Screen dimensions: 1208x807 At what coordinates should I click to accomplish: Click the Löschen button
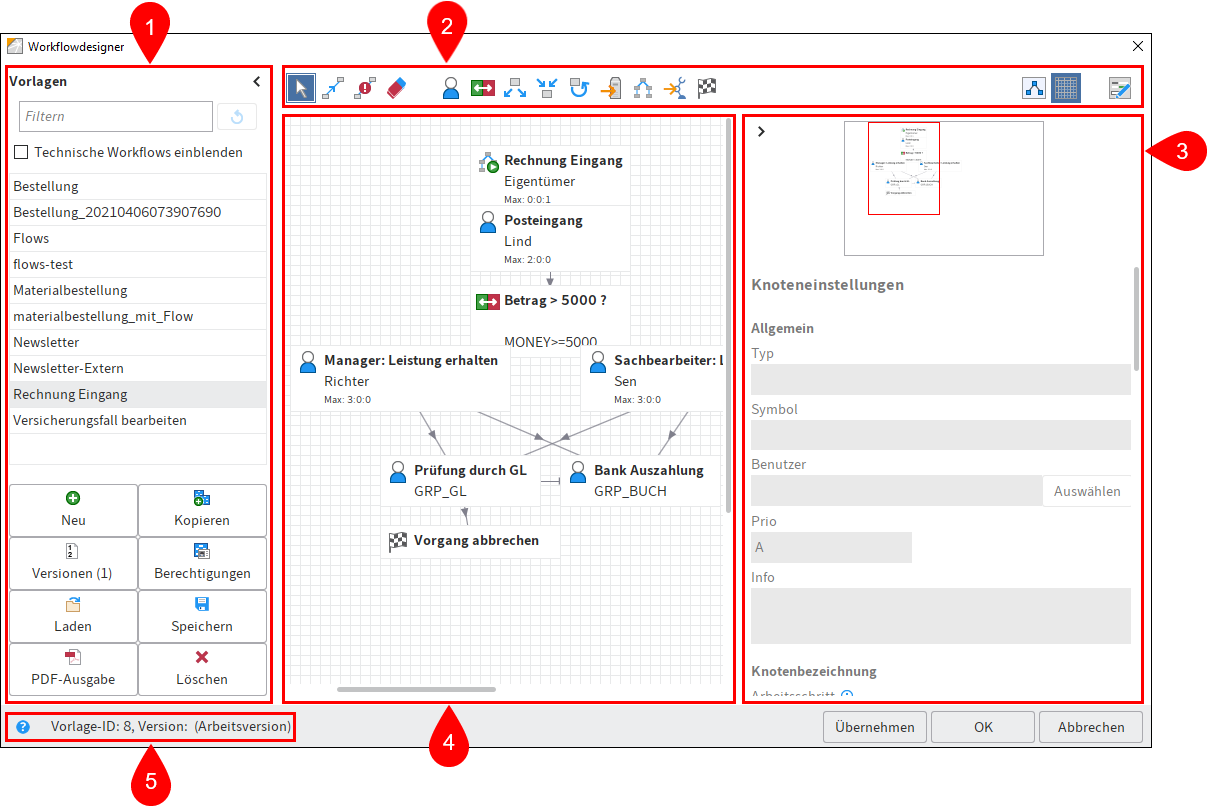tap(202, 669)
